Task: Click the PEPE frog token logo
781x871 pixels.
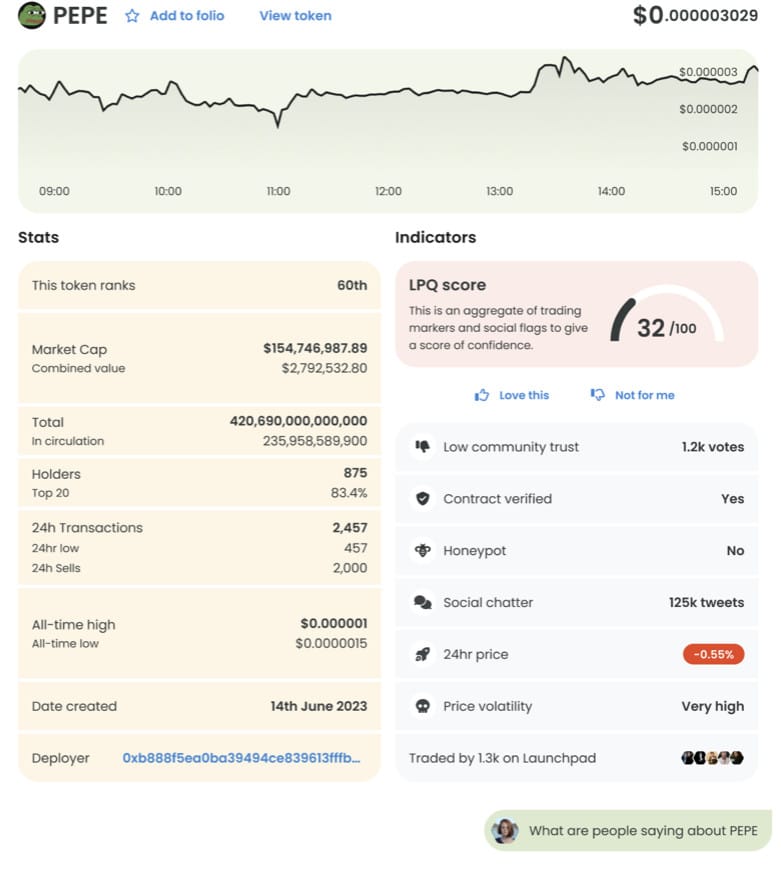Action: (x=32, y=15)
